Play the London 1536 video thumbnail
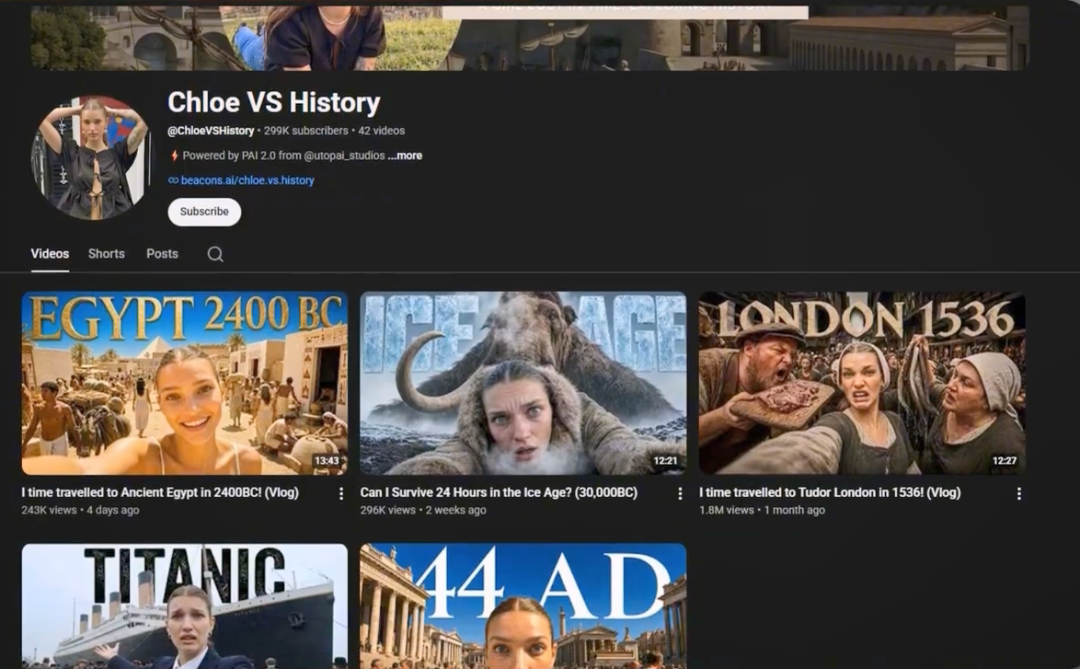Viewport: 1080px width, 669px height. pos(862,383)
